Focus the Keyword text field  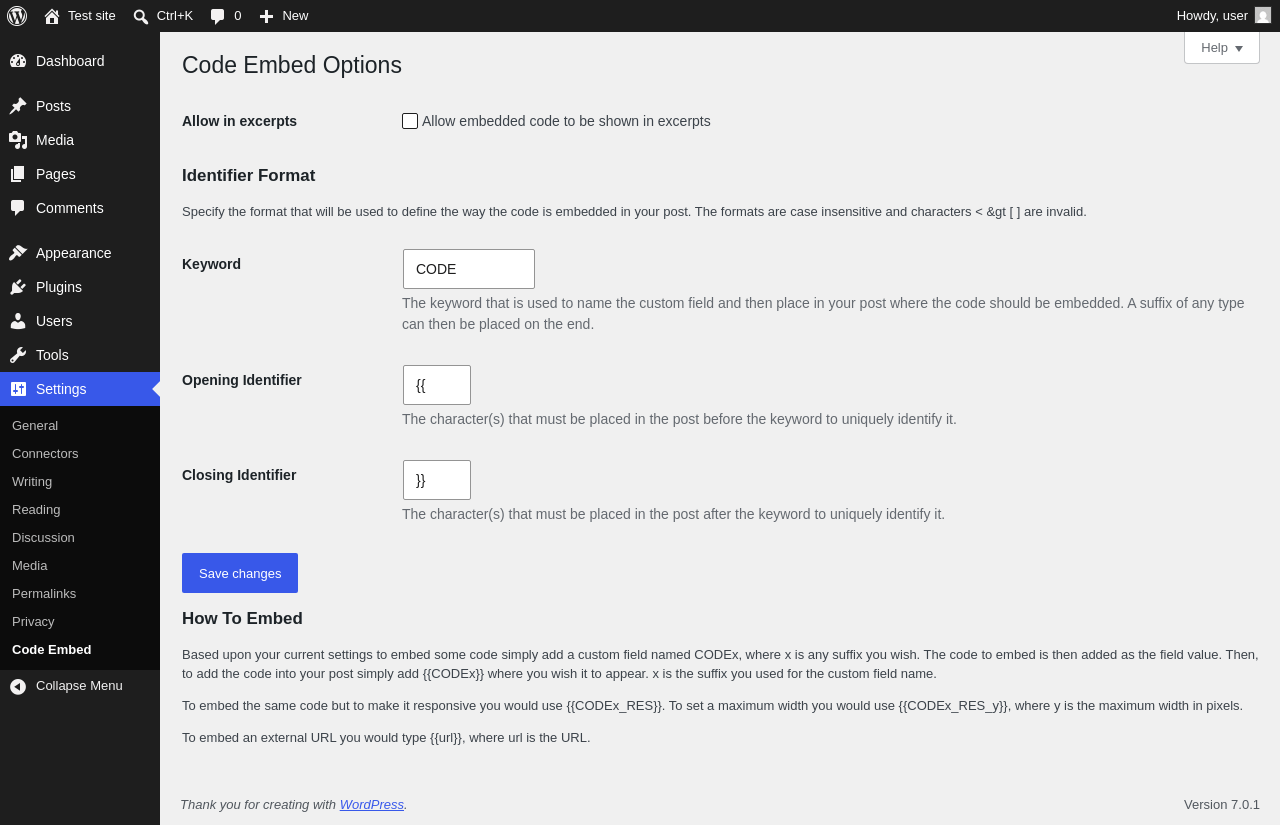coord(469,269)
